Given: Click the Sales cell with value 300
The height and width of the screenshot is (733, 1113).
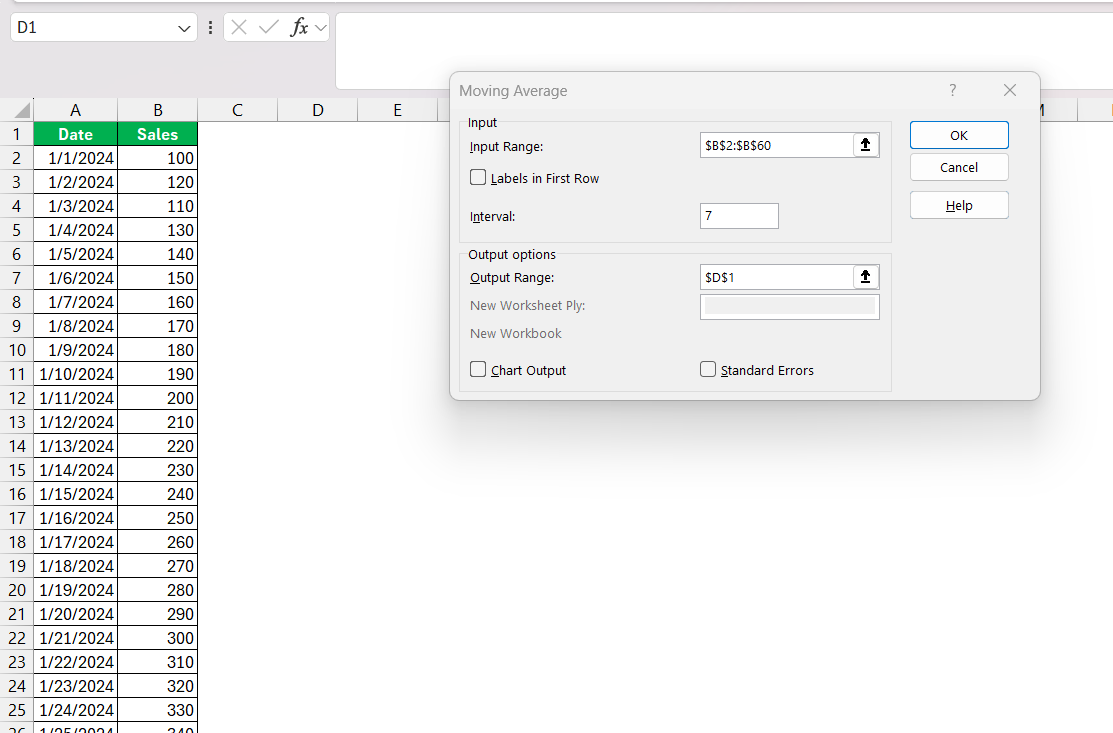Looking at the screenshot, I should click(x=158, y=638).
